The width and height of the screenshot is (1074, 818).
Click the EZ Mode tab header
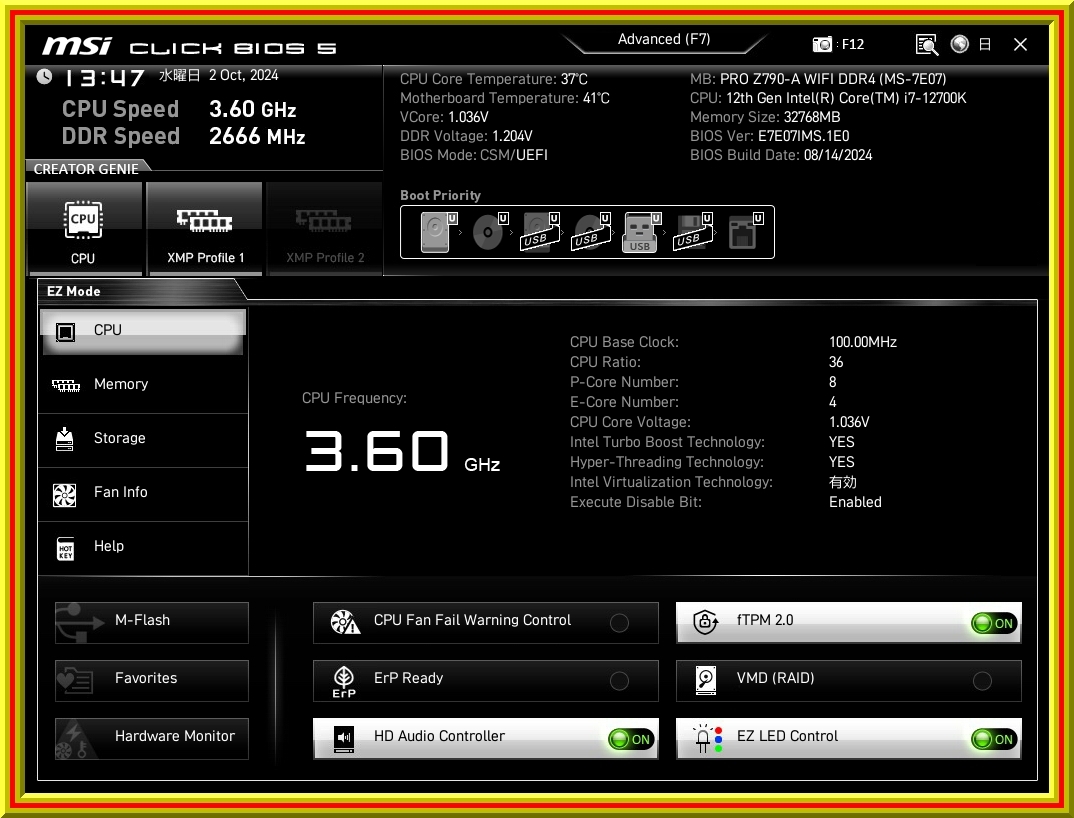tap(73, 291)
